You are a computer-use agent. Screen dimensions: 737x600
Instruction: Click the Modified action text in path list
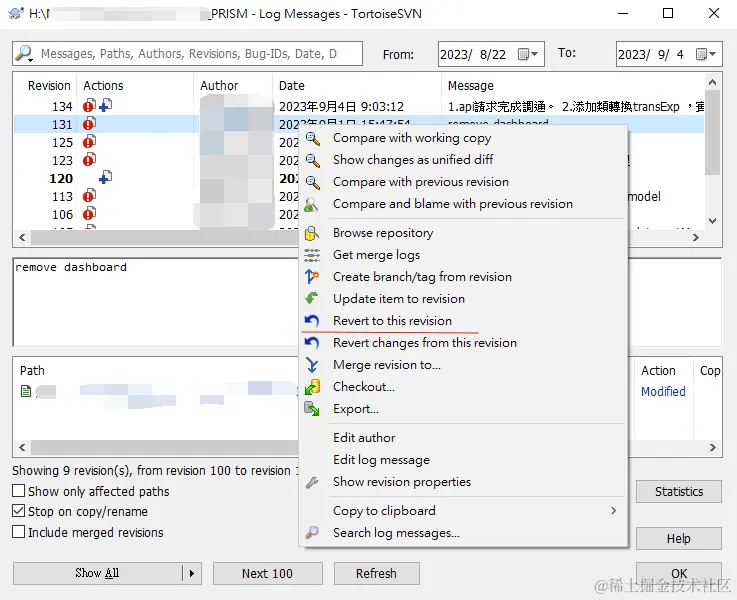coord(663,391)
